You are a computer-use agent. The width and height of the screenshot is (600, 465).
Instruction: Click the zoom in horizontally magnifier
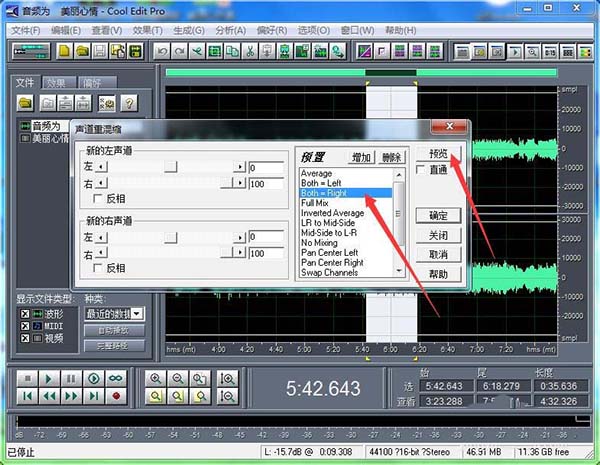(x=155, y=378)
